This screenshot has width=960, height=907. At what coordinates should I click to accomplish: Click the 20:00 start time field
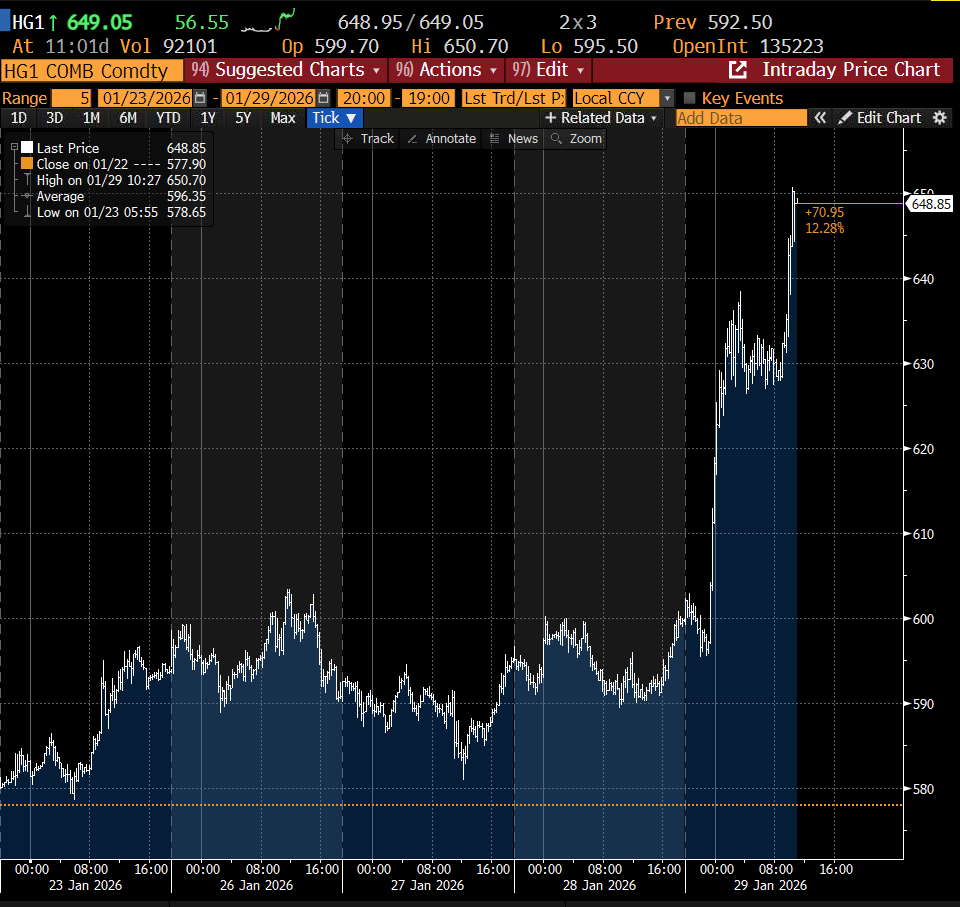[x=364, y=98]
